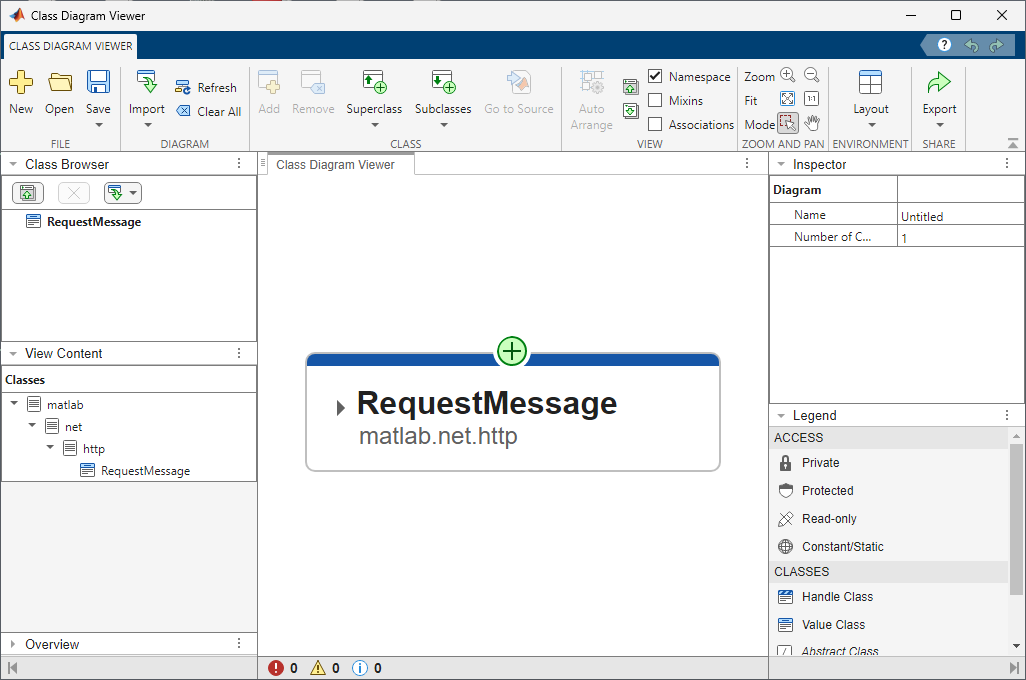Click Clear All in the Diagram section
This screenshot has width=1026, height=680.
click(209, 111)
